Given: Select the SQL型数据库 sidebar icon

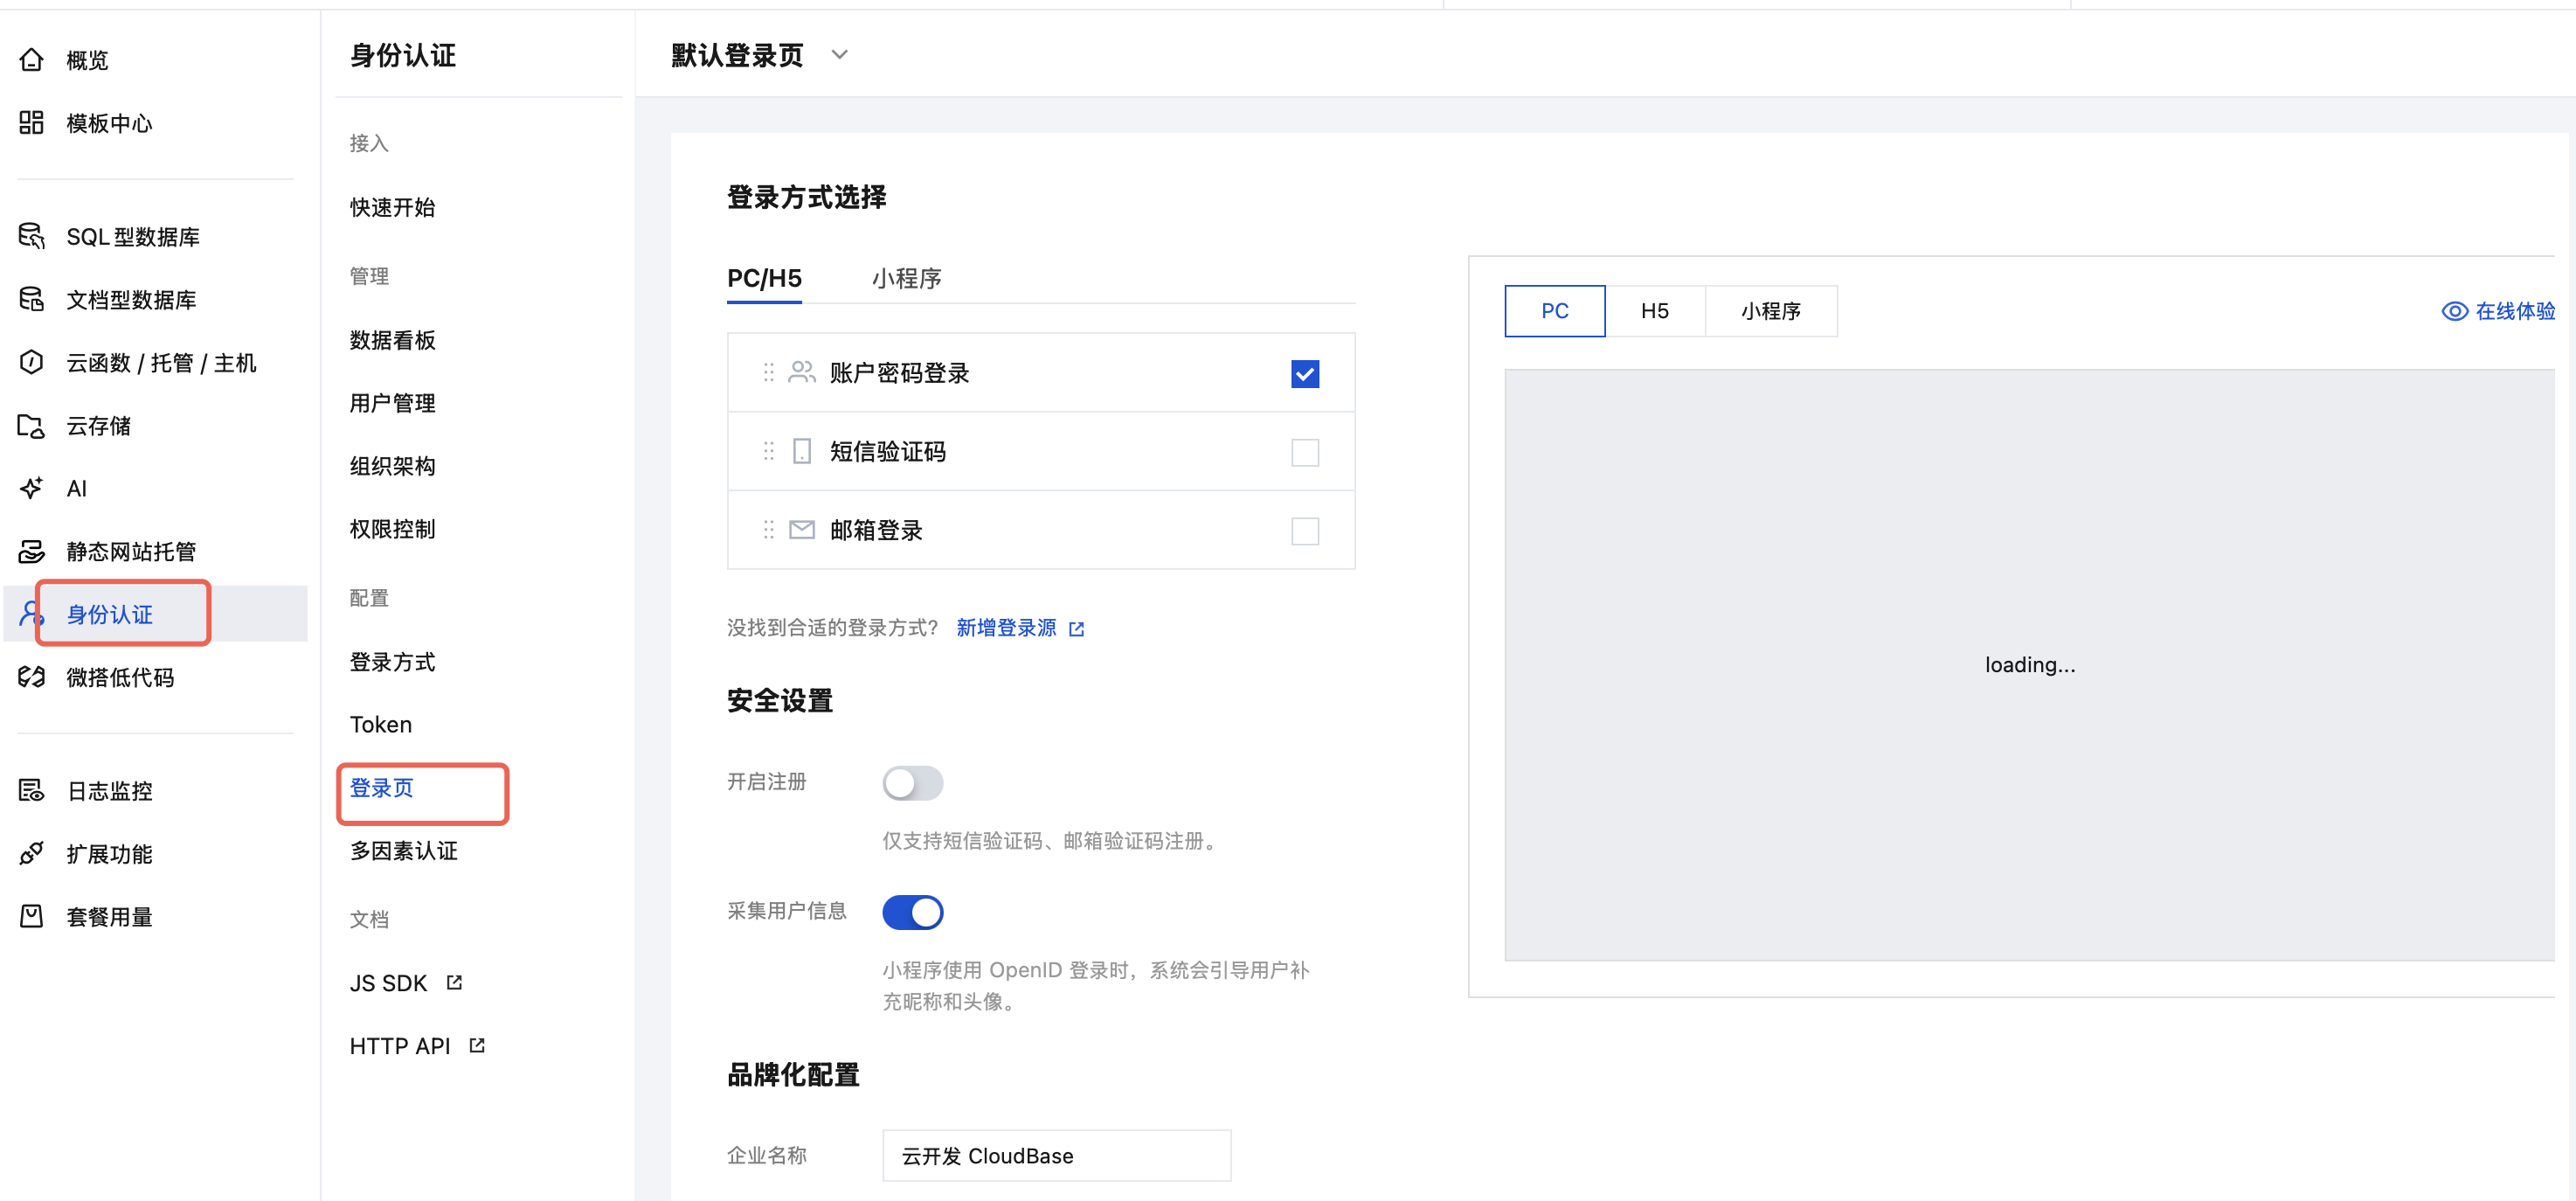Looking at the screenshot, I should coord(31,236).
